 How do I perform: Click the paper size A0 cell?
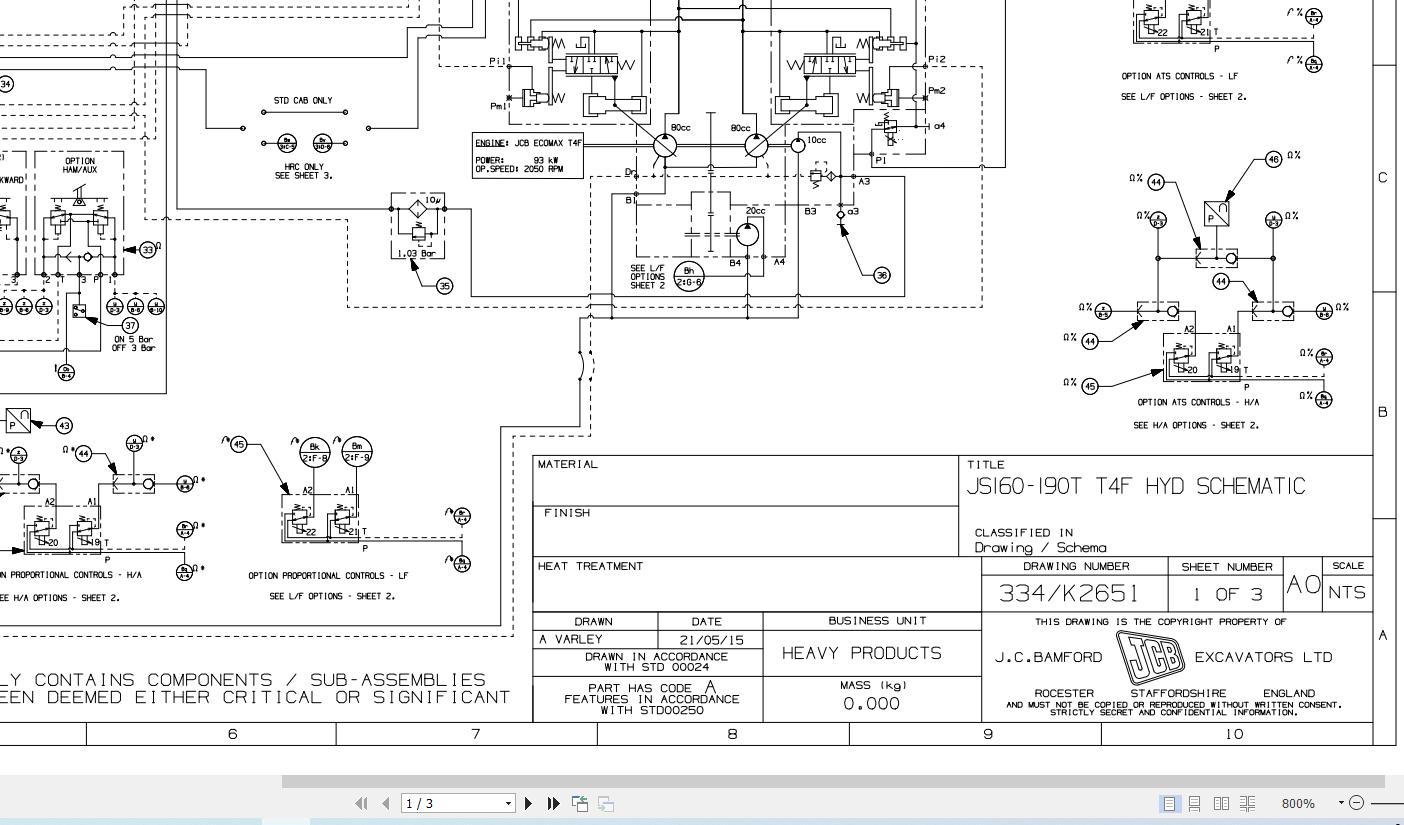tap(1303, 584)
